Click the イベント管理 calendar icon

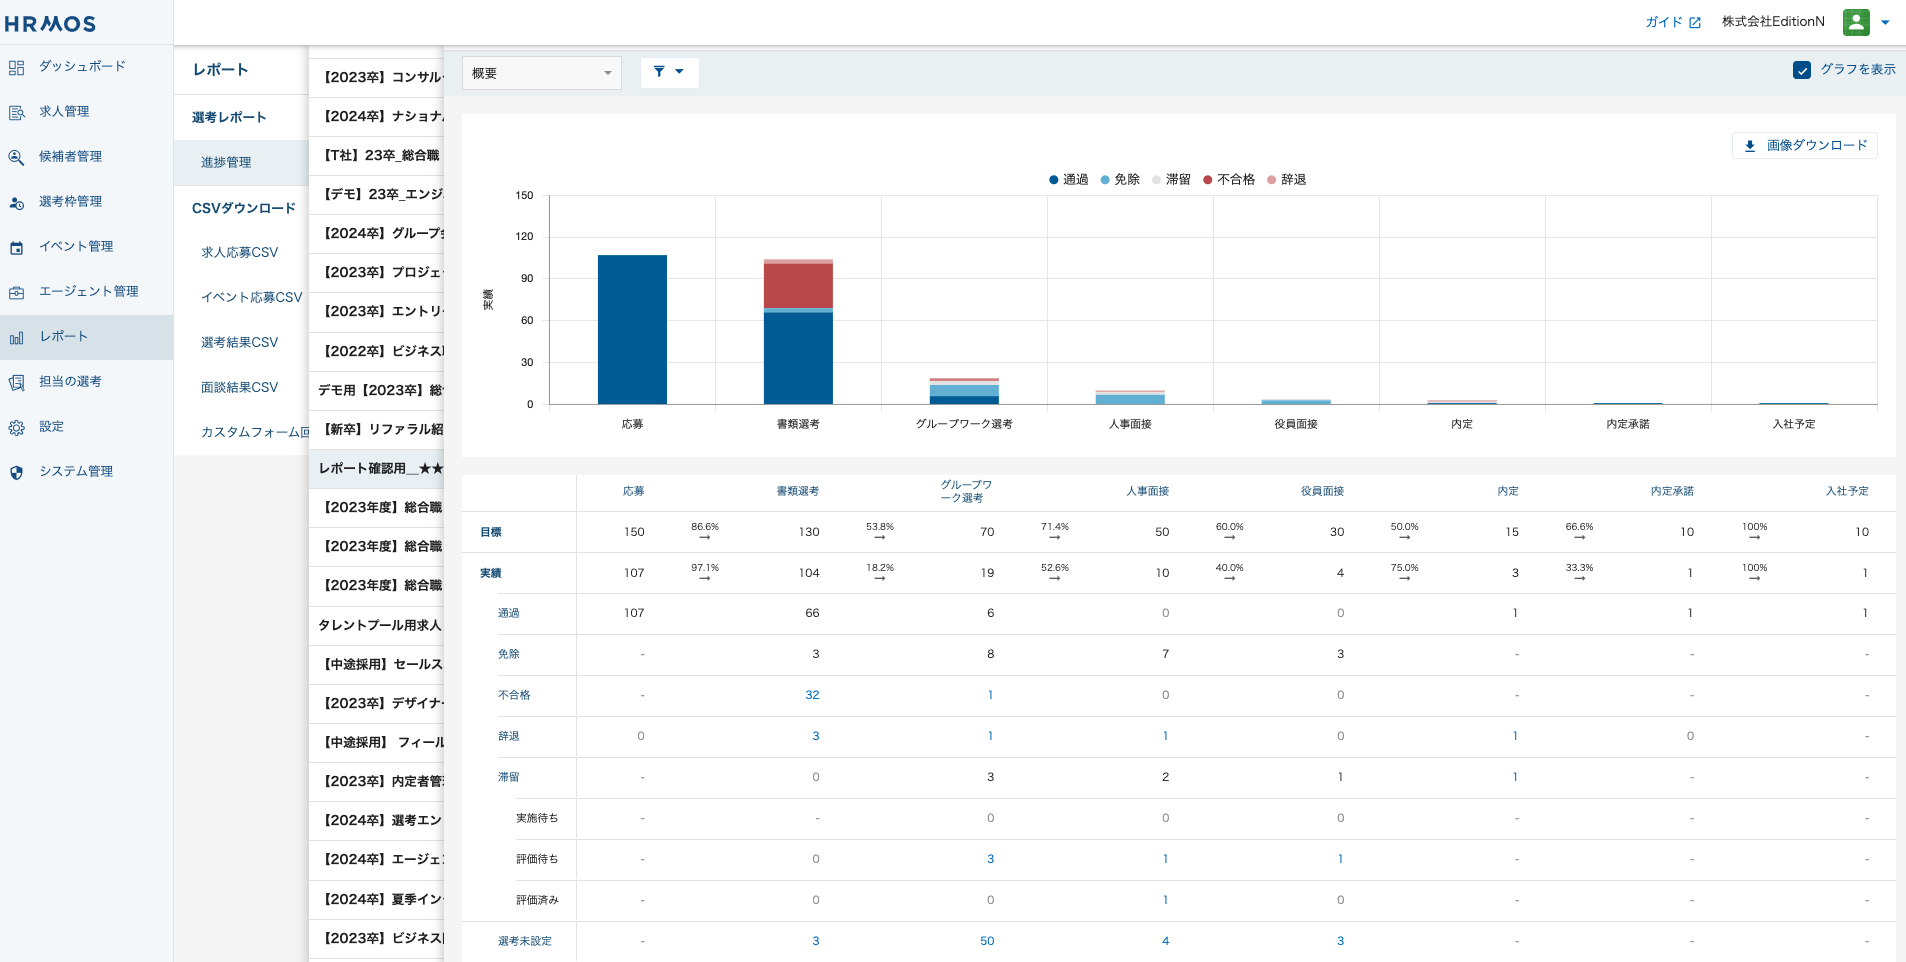pos(16,247)
